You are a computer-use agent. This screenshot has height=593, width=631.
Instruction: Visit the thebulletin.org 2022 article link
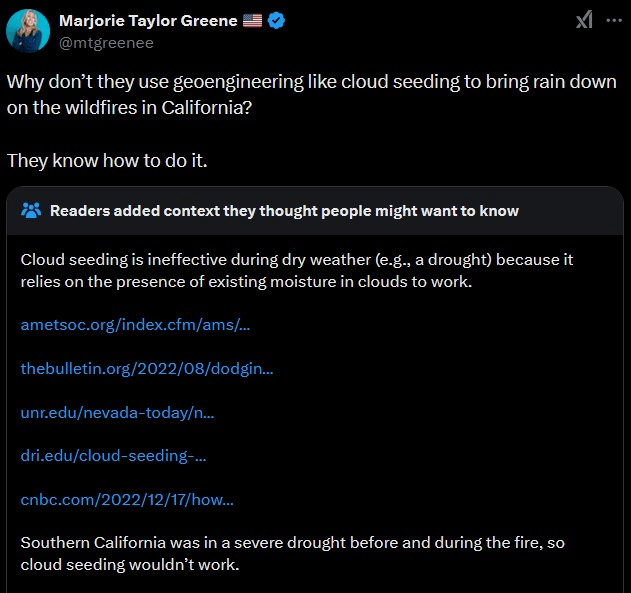pos(146,368)
